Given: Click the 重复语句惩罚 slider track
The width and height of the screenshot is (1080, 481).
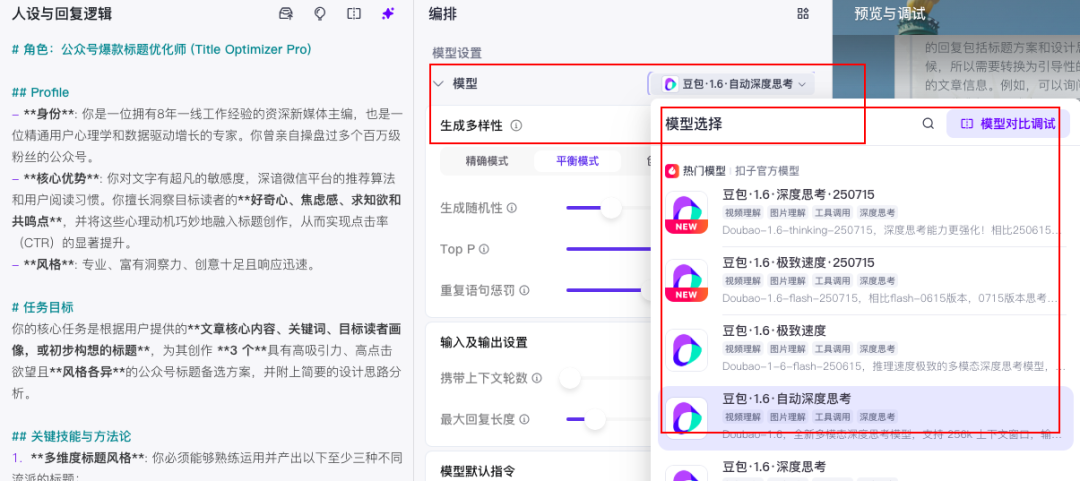Looking at the screenshot, I should [x=608, y=290].
